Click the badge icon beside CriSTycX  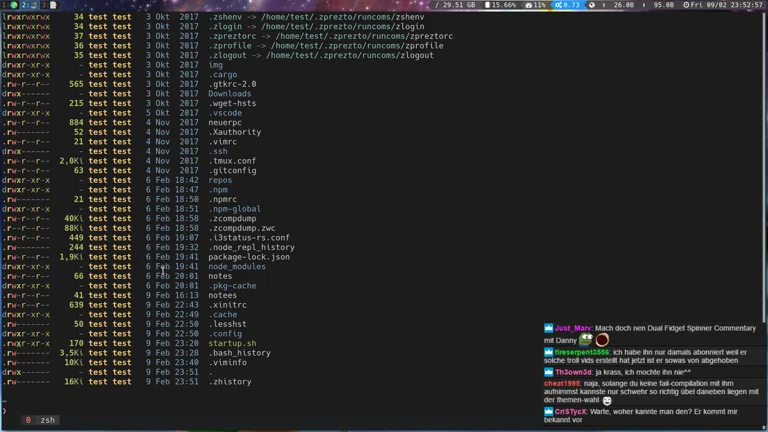coord(548,412)
